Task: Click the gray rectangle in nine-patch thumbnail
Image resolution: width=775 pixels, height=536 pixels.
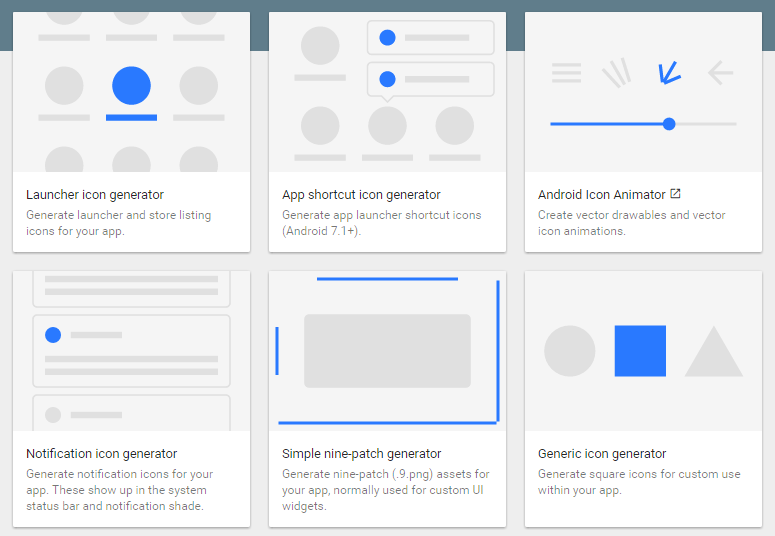Action: point(387,351)
